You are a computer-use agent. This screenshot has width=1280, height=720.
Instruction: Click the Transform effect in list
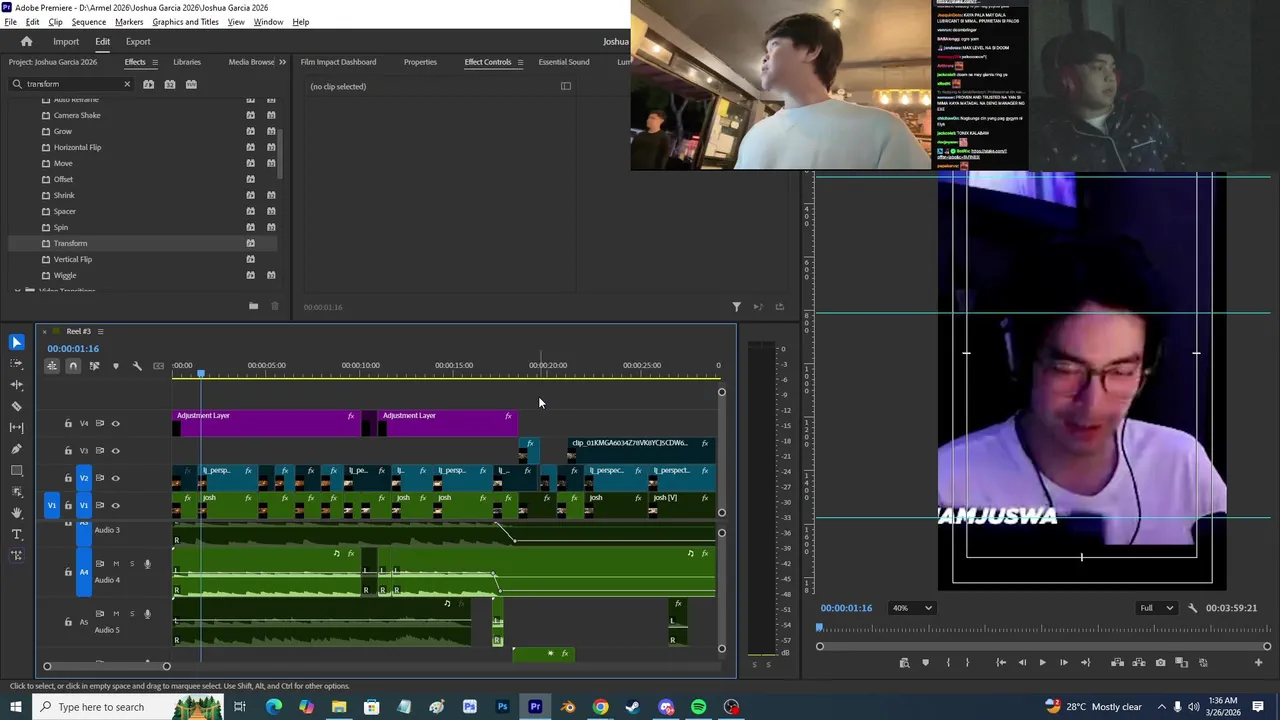click(x=70, y=243)
